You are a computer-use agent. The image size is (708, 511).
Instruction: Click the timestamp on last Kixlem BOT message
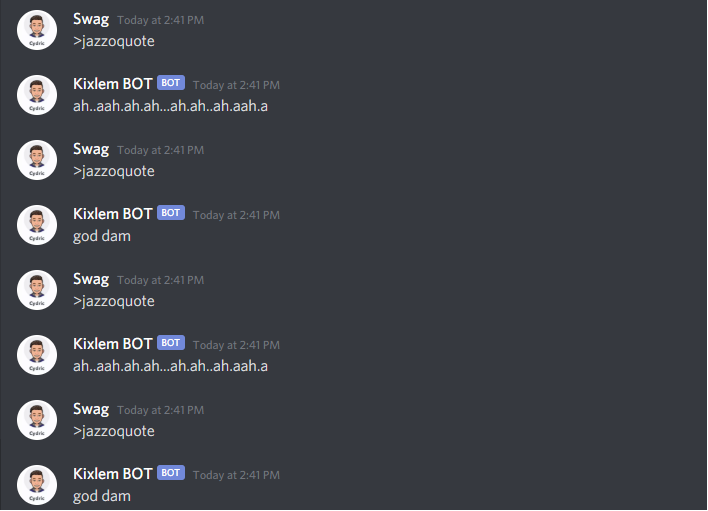coord(236,475)
